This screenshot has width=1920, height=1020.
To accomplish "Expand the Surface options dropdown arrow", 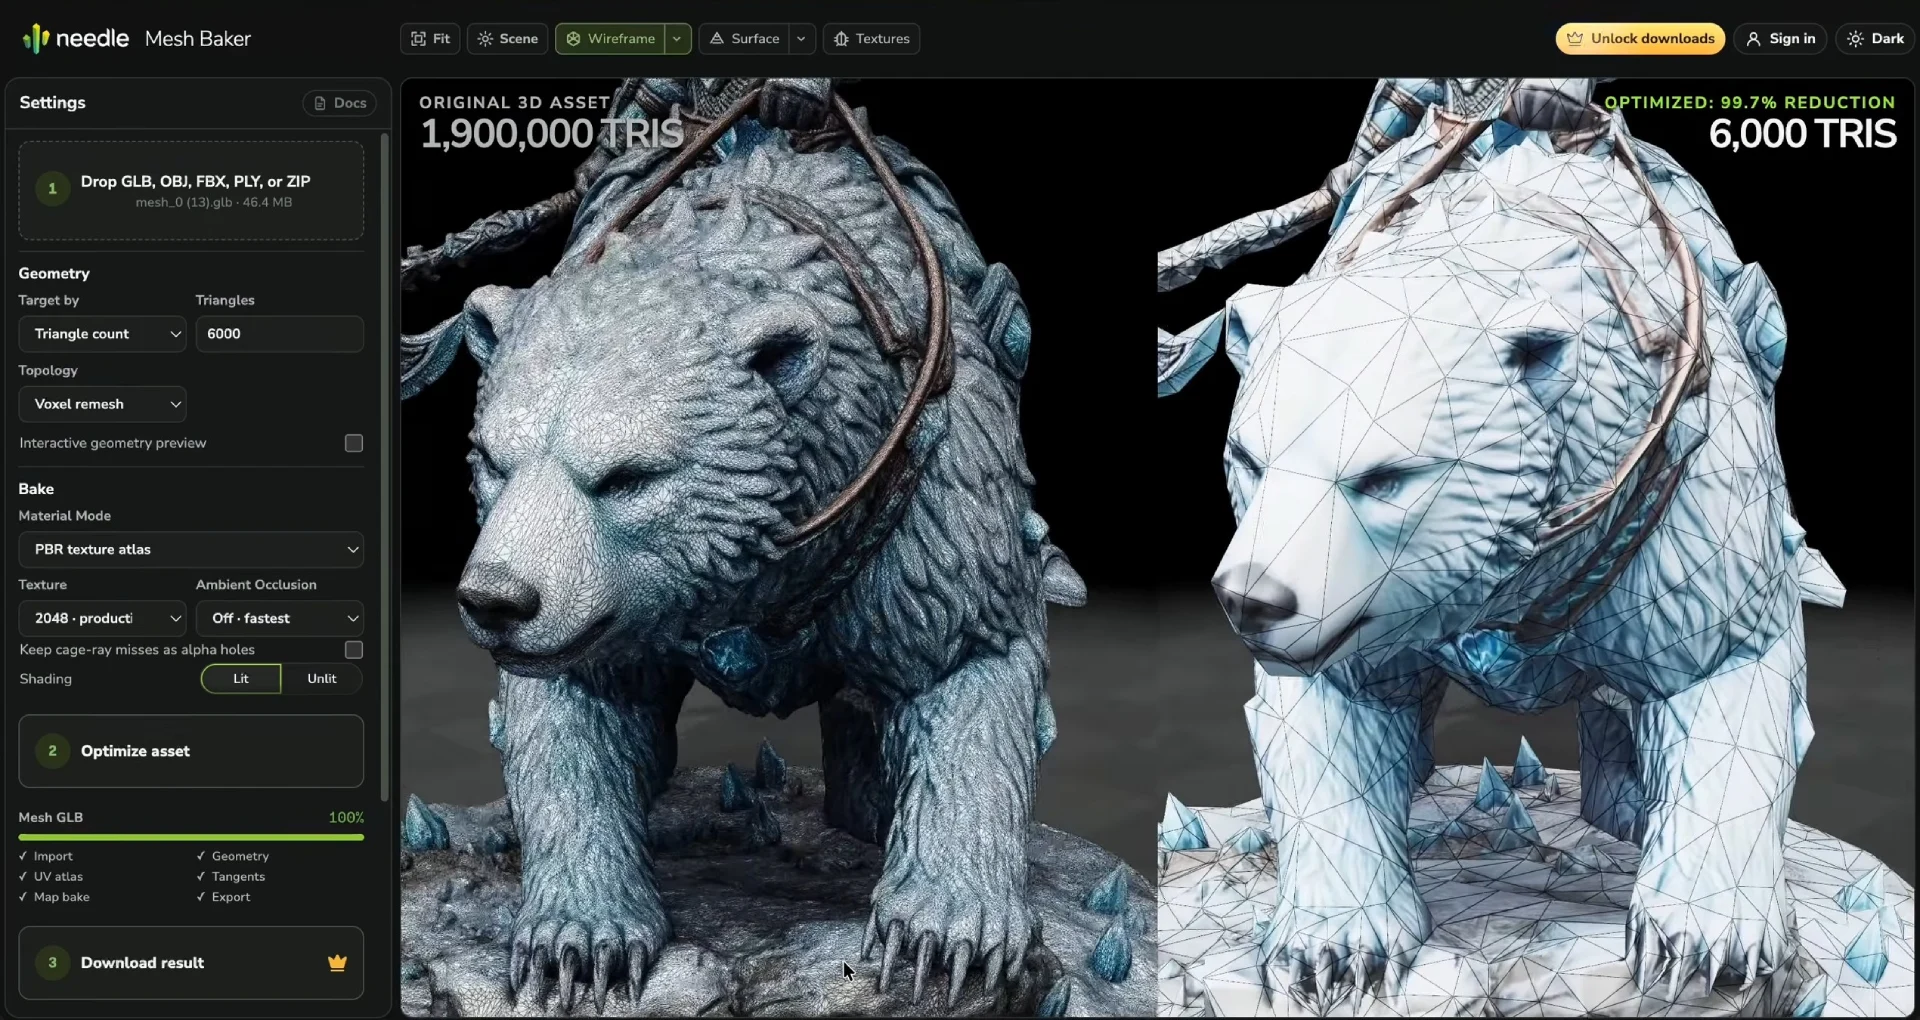I will pos(802,39).
